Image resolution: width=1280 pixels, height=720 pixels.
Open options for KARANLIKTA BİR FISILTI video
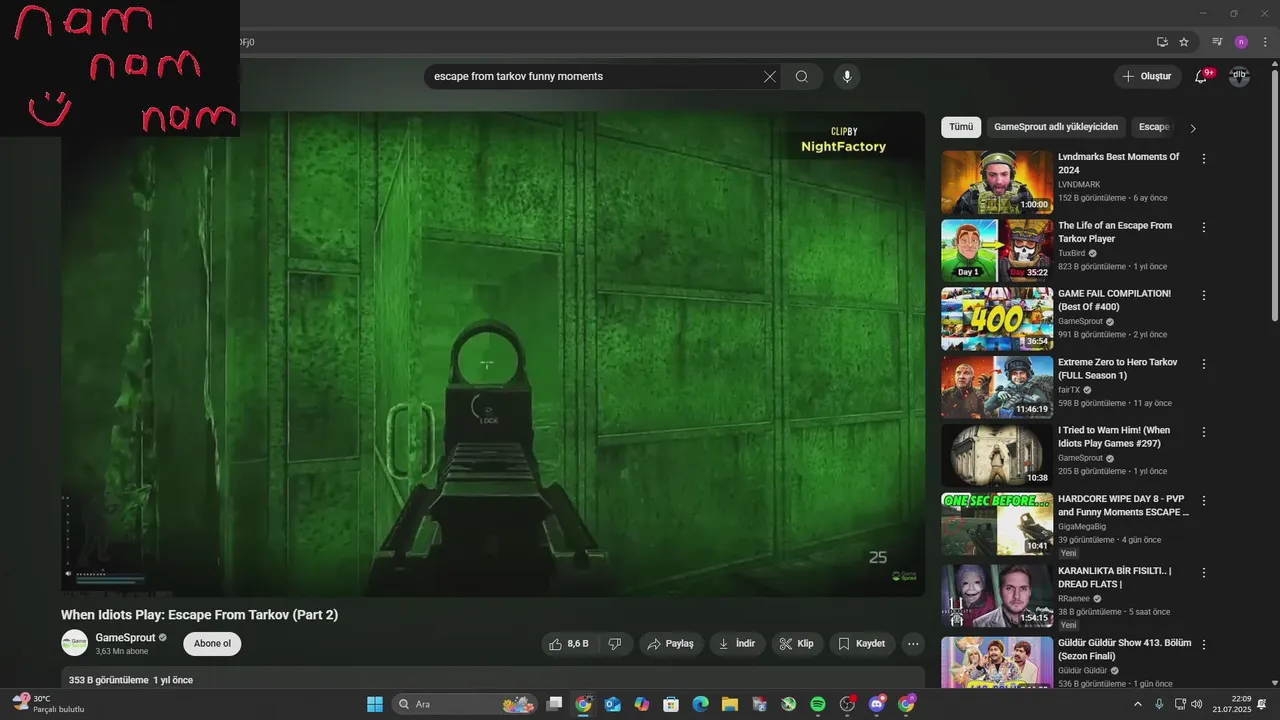pos(1204,573)
